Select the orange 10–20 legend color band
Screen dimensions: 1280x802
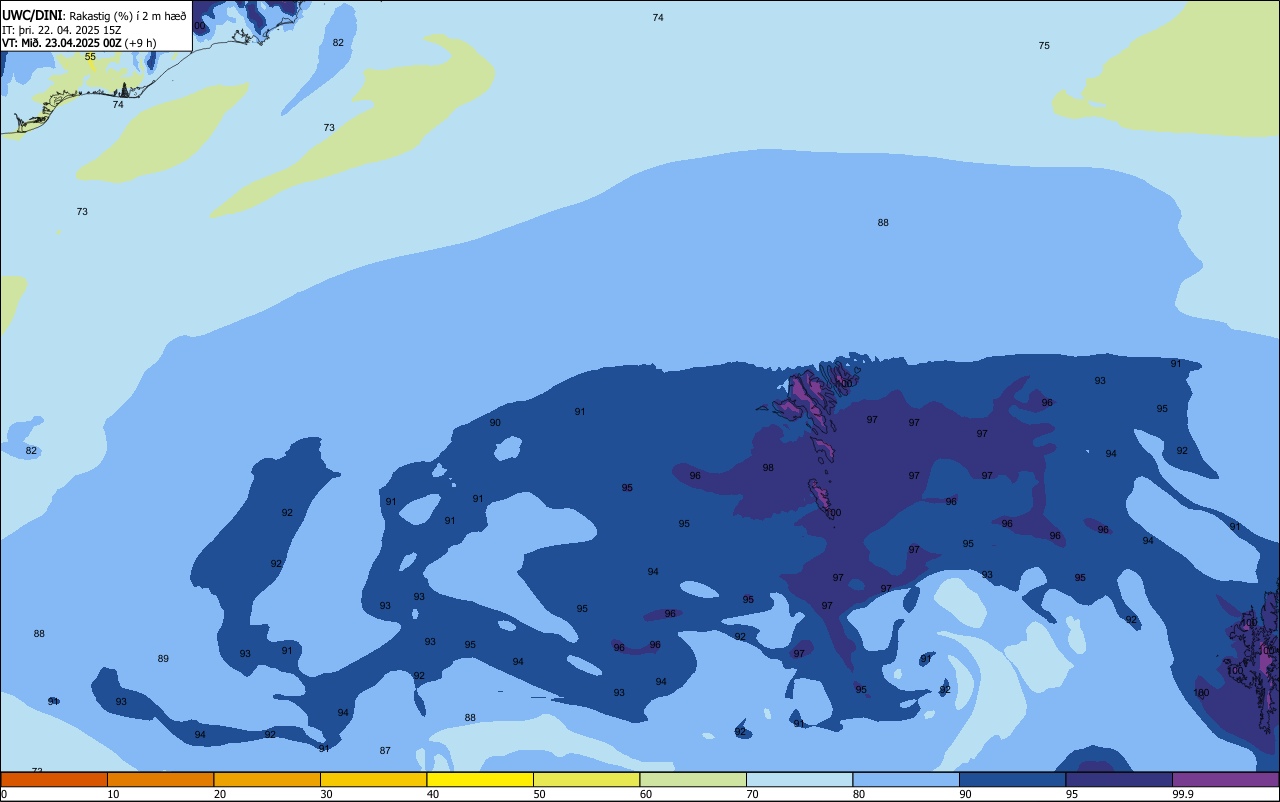[160, 779]
